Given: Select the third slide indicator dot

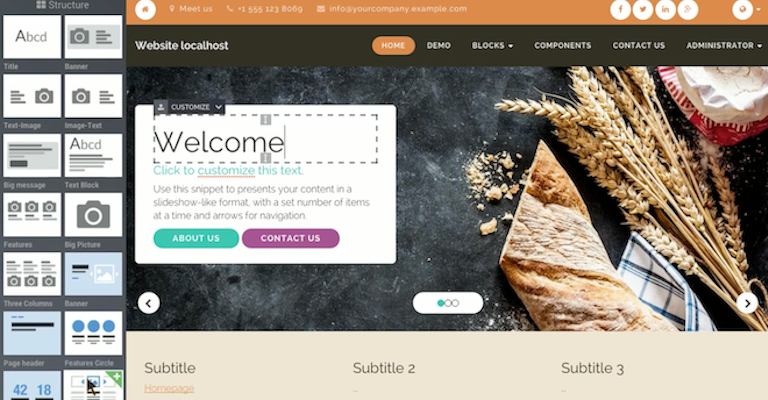Looking at the screenshot, I should (455, 303).
